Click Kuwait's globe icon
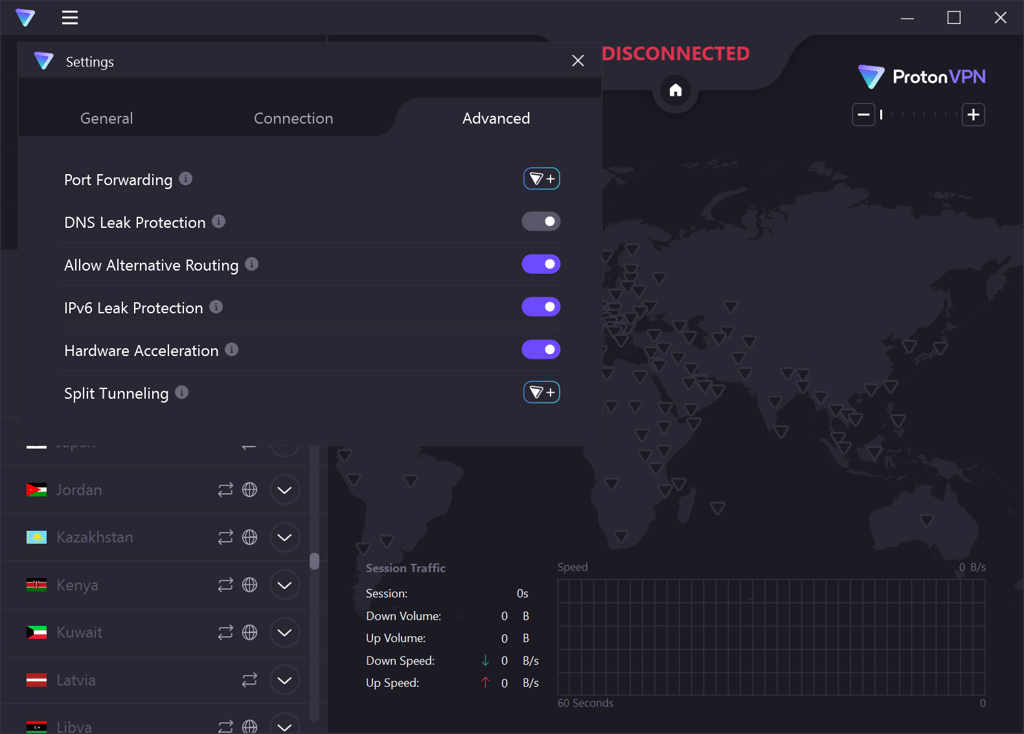 (249, 633)
